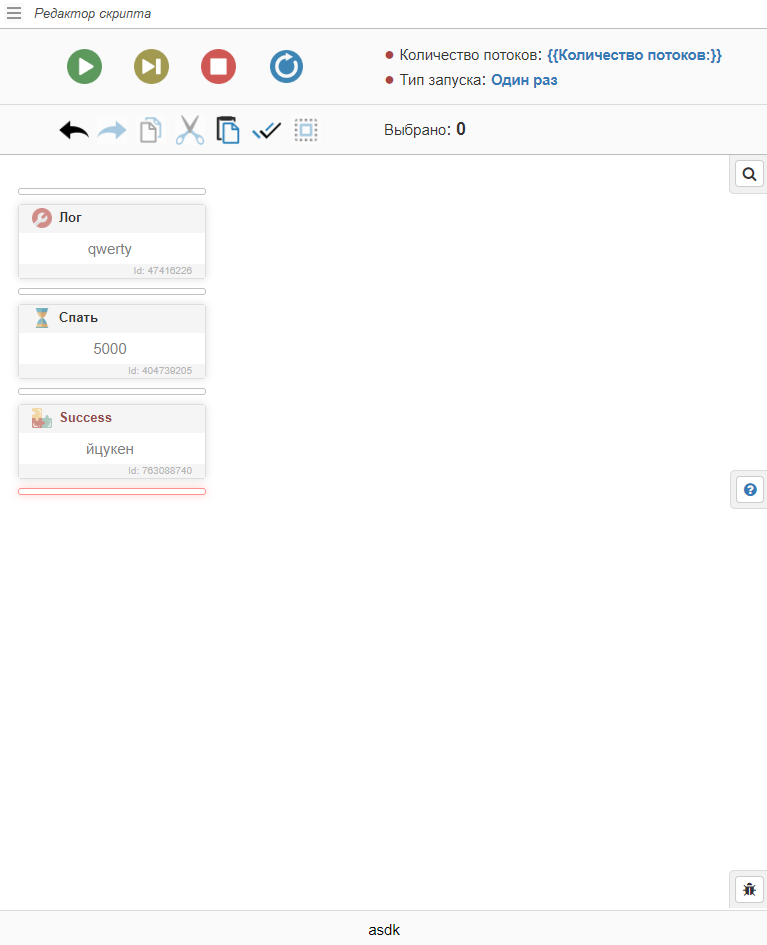Click the dotted-square selection icon
Screen dimensions: 767x945
[x=306, y=130]
